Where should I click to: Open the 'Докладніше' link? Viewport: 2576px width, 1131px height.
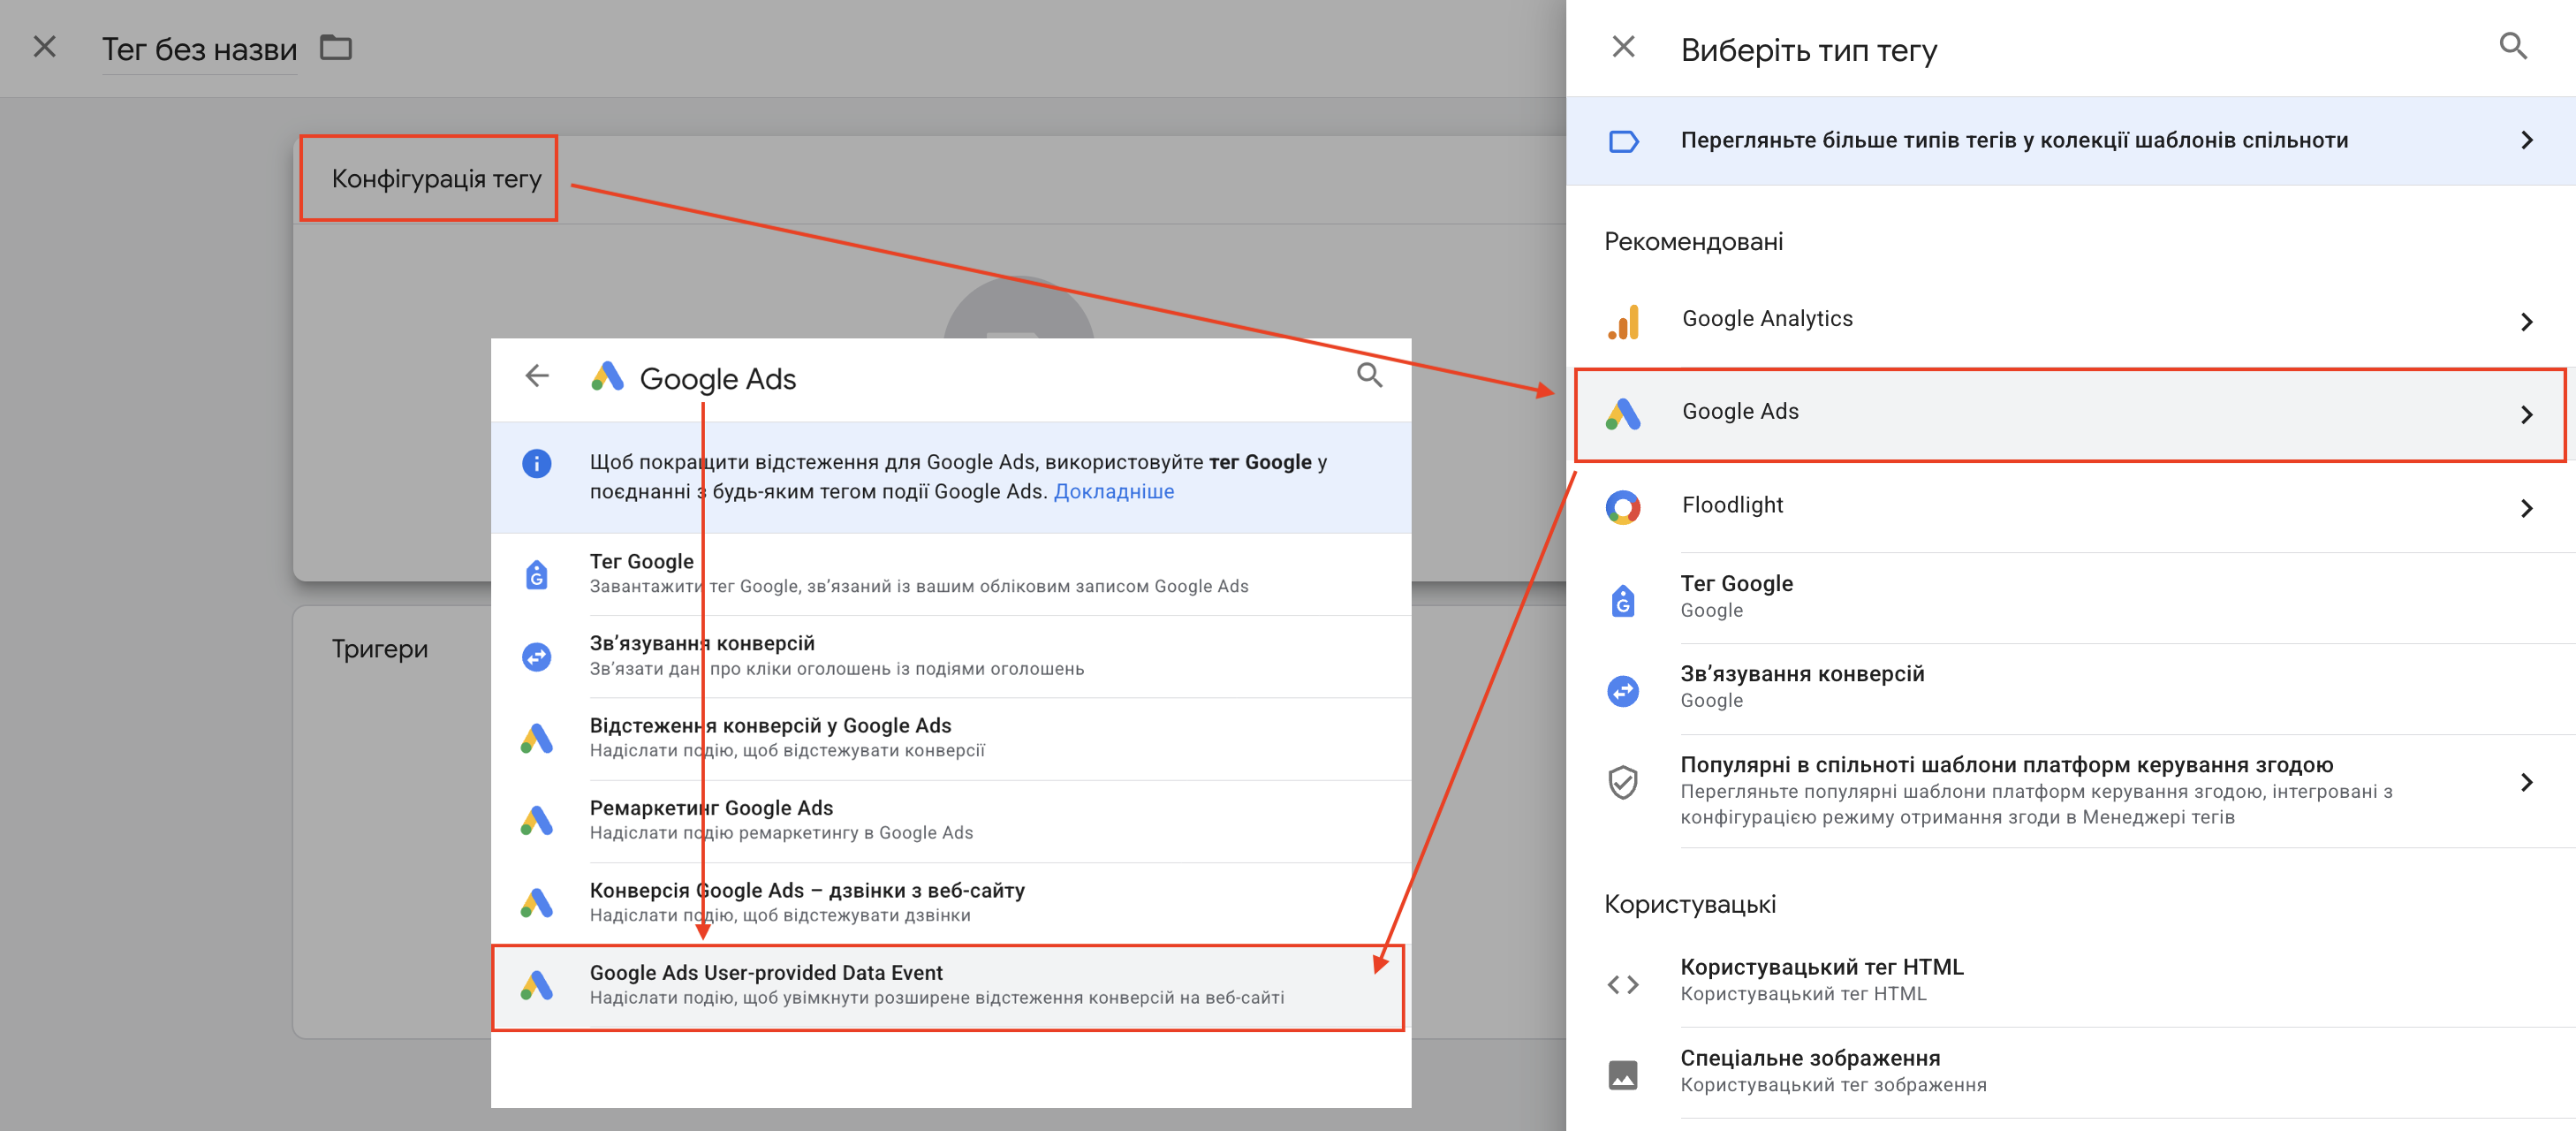pyautogui.click(x=1114, y=491)
